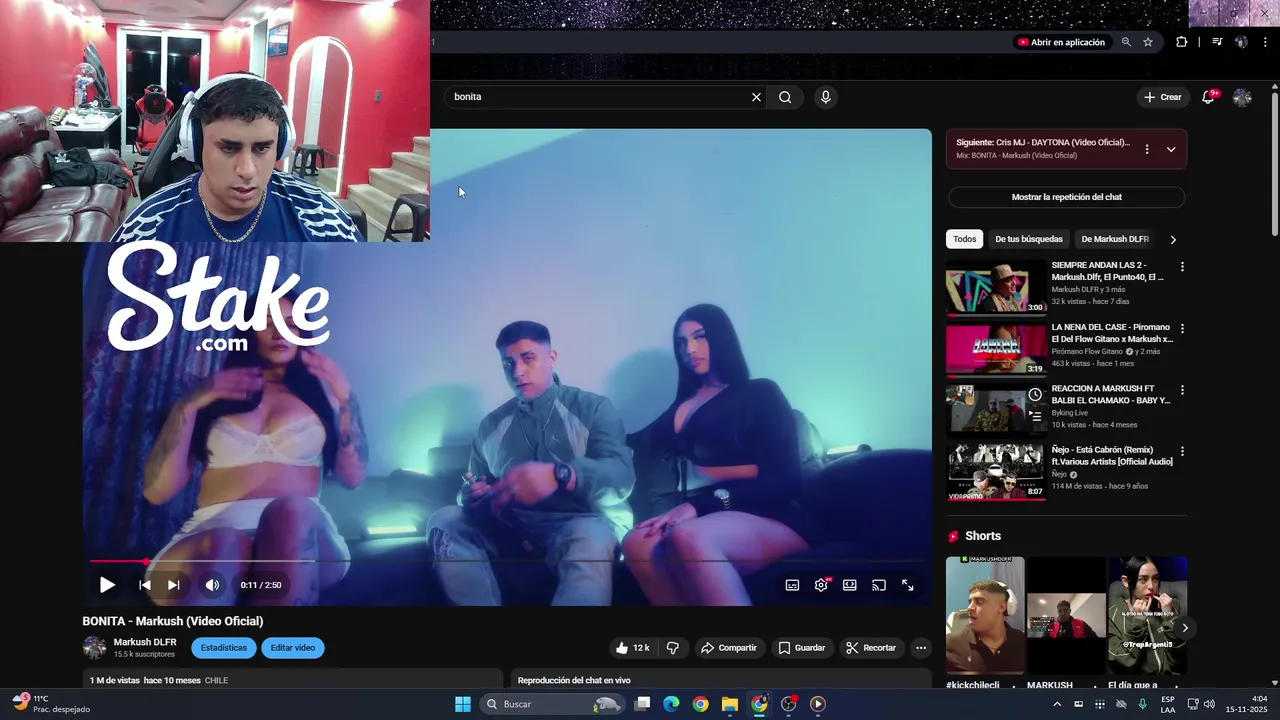Open more actions three-dot menu below video

tap(921, 648)
